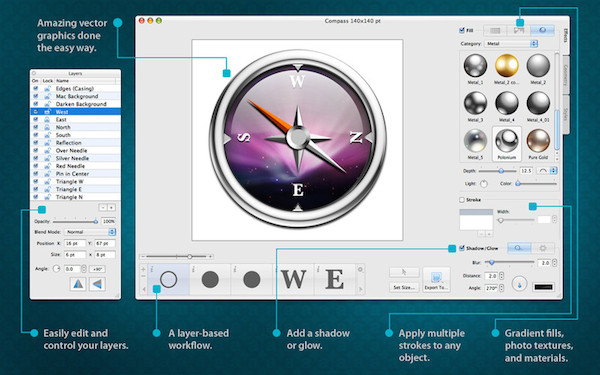Enable the Stroke checkbox

(x=462, y=200)
